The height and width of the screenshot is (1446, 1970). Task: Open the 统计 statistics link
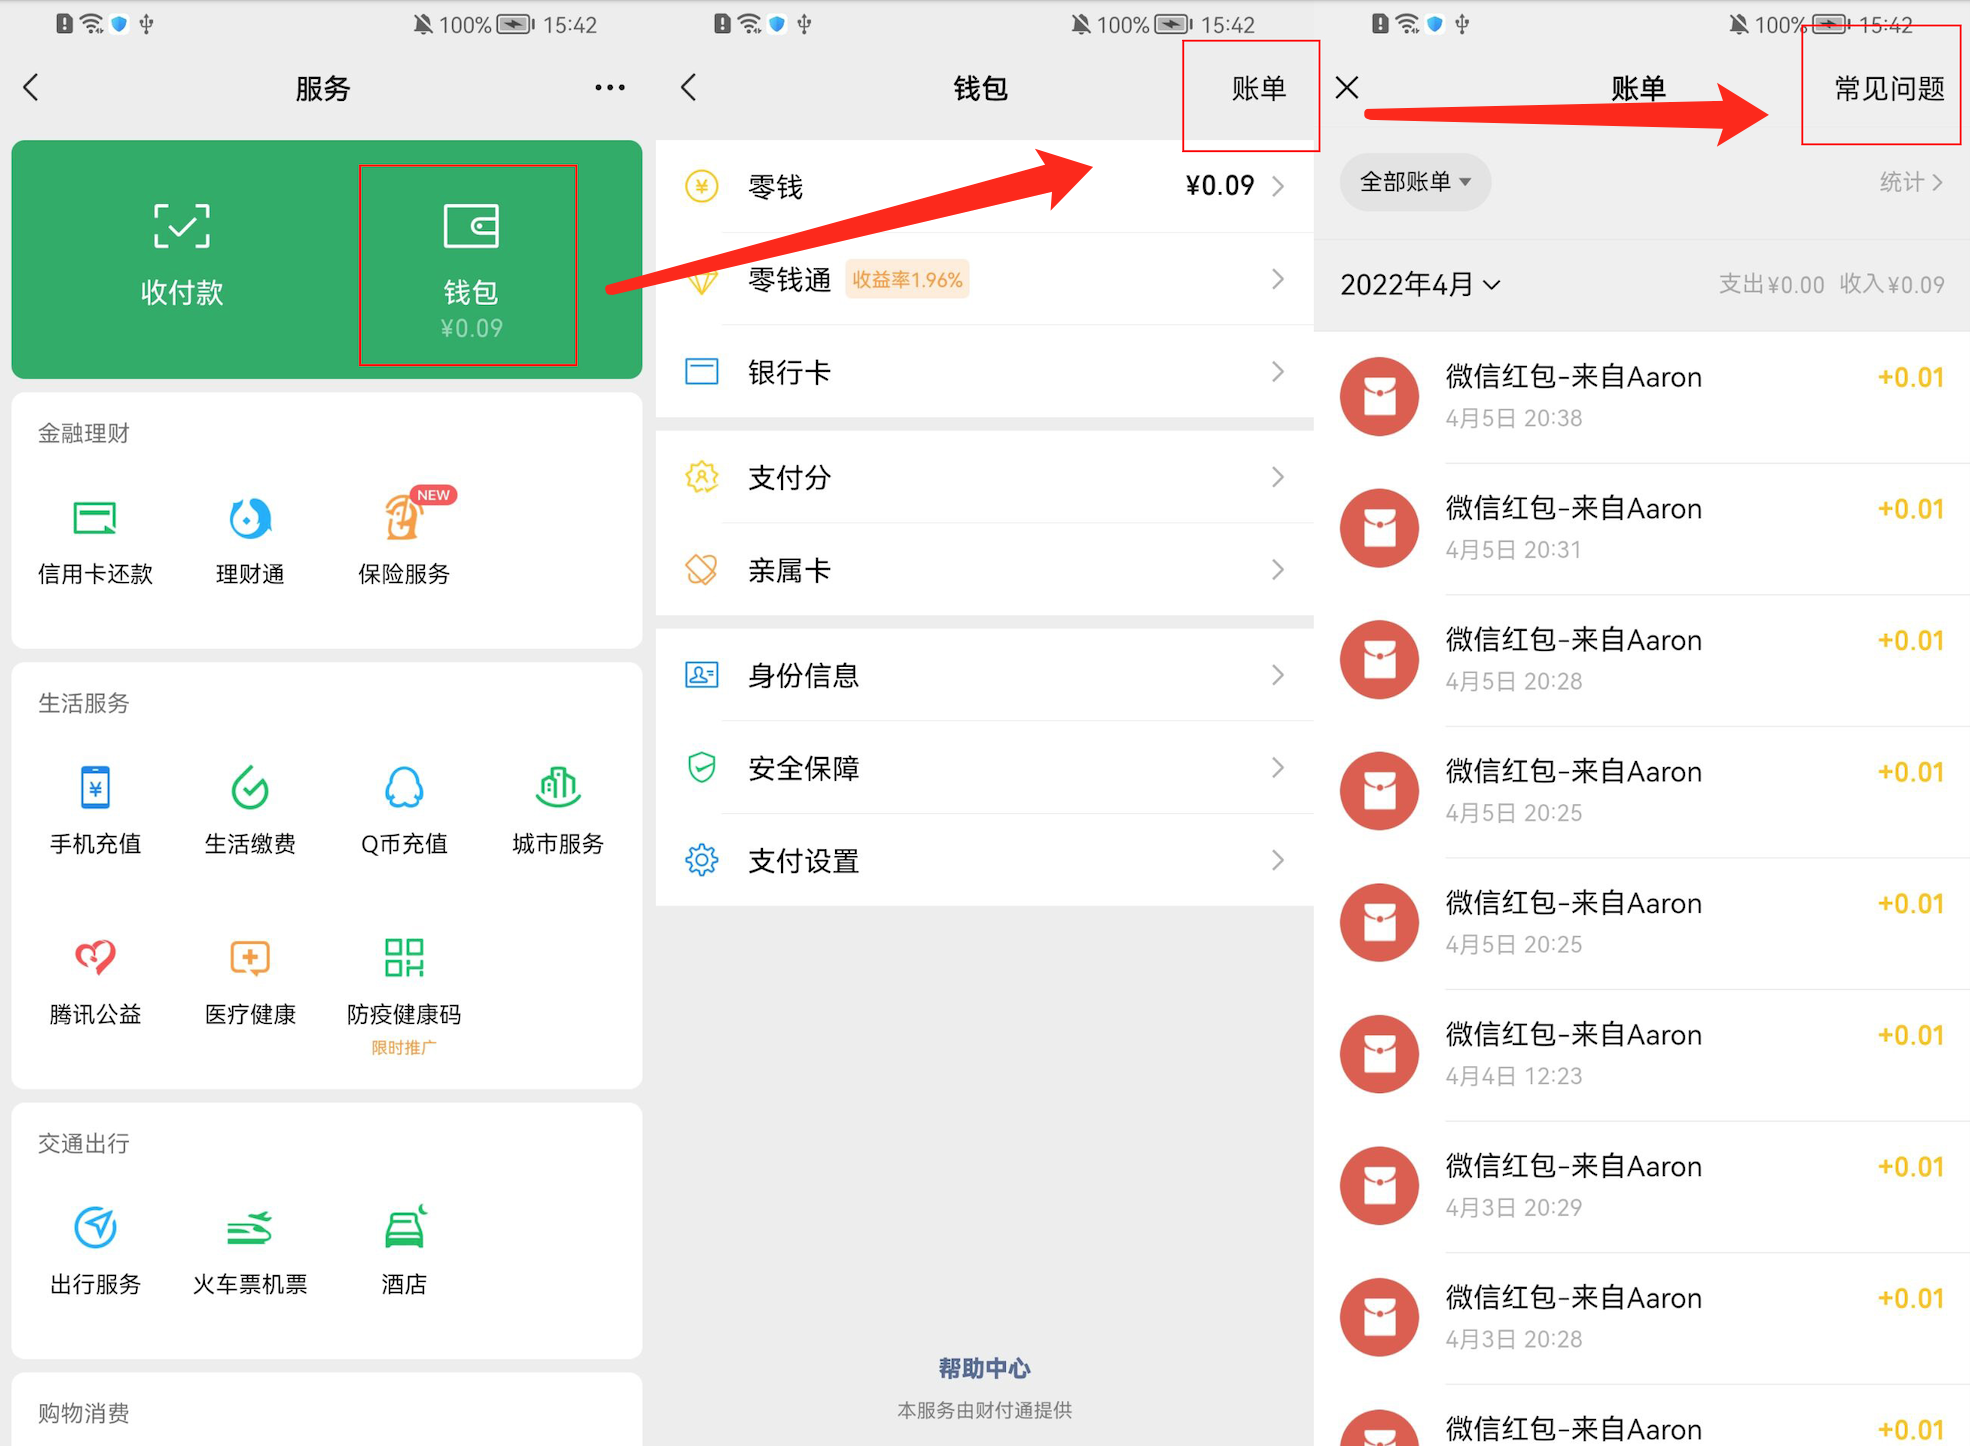click(1909, 182)
